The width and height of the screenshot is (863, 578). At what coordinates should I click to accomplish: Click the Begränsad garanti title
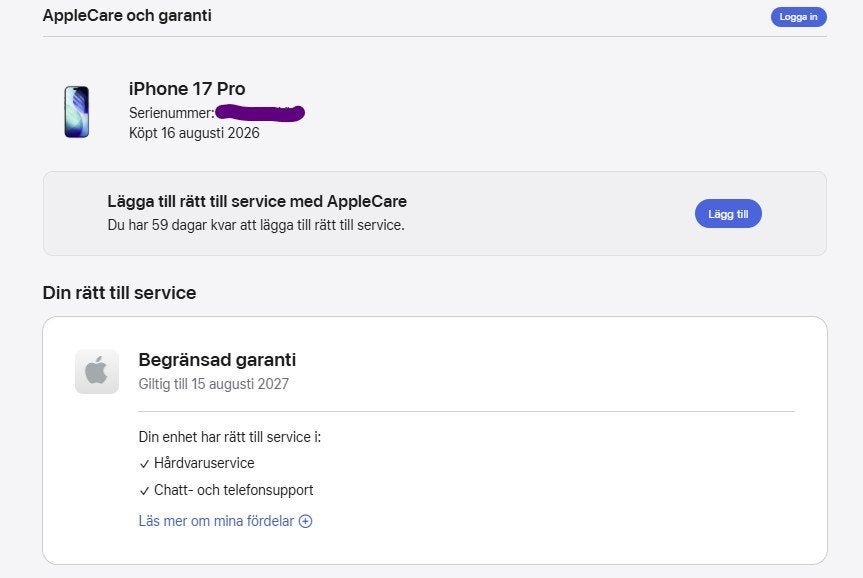coord(217,360)
